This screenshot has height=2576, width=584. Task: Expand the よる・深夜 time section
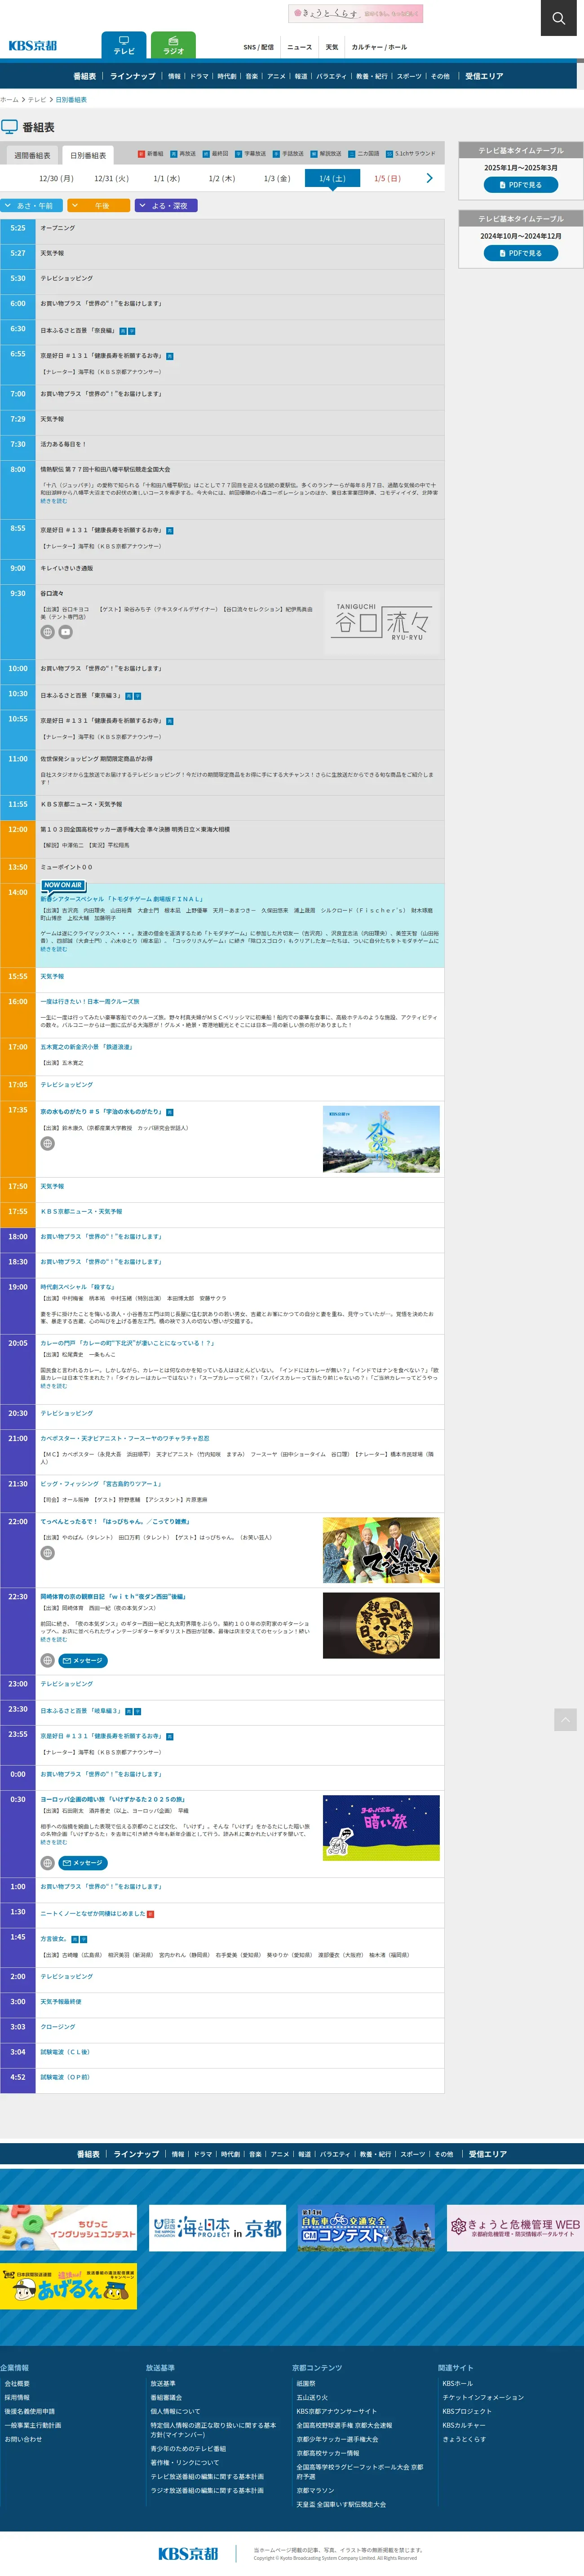(x=166, y=205)
